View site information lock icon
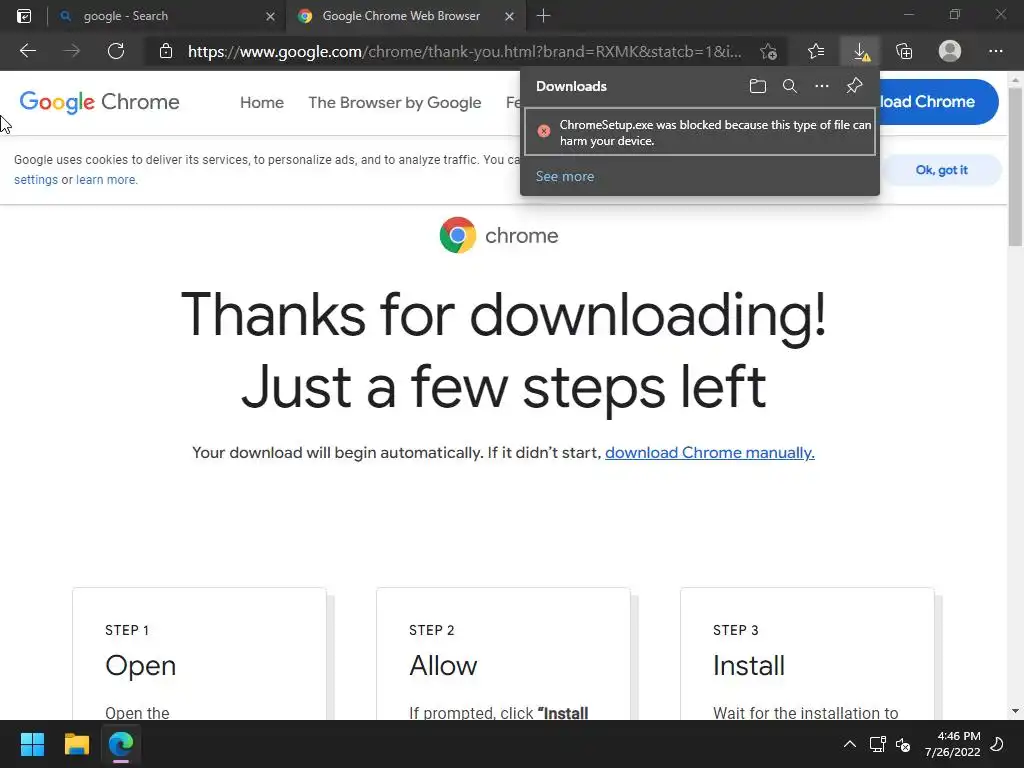 [x=166, y=51]
